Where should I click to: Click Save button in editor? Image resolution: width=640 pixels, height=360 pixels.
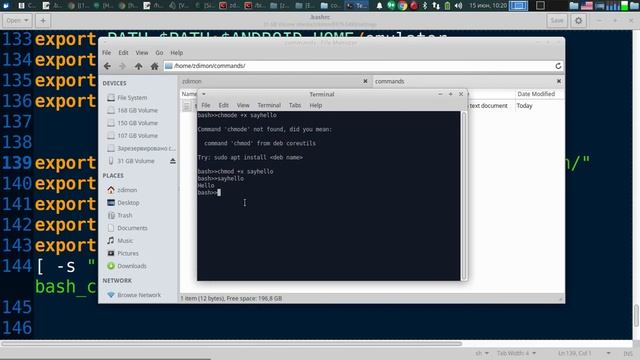point(557,20)
